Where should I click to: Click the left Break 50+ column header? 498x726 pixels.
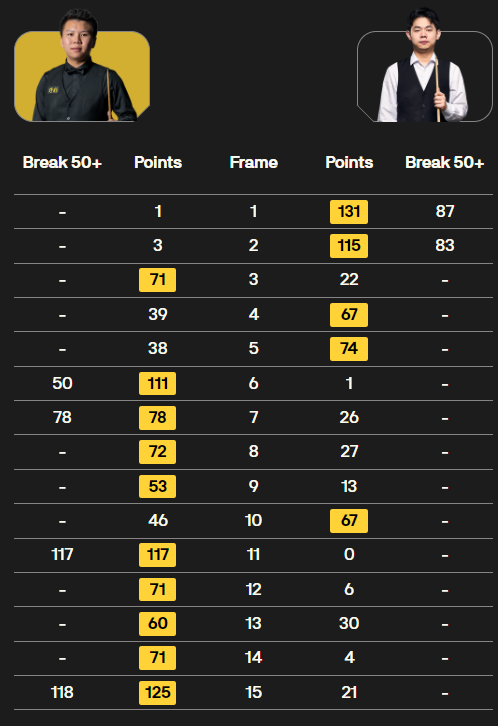[62, 163]
